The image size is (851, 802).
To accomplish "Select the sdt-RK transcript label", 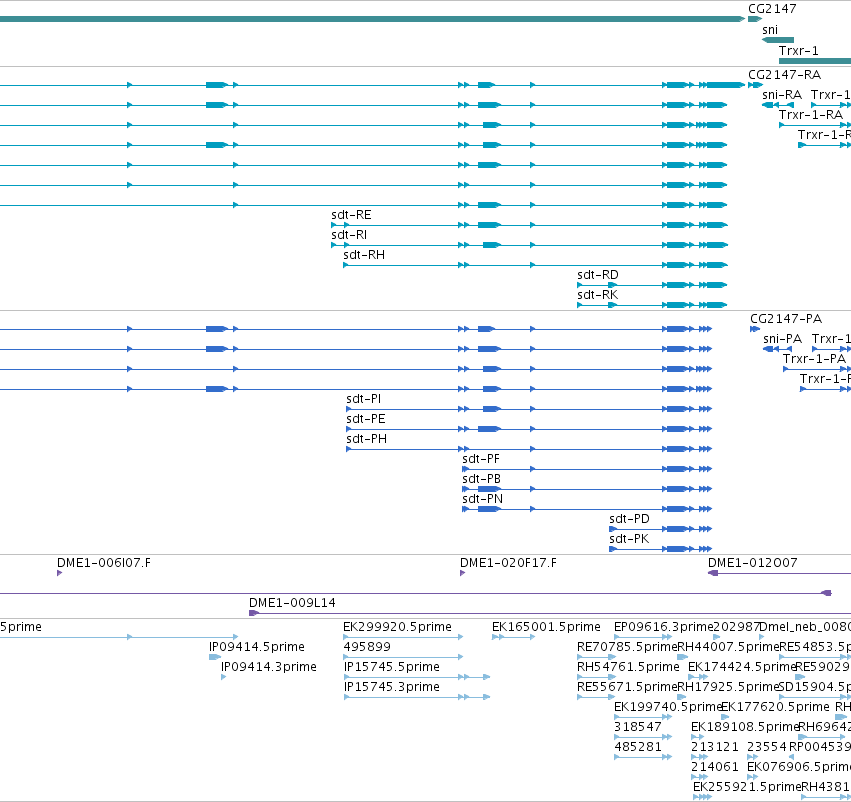I will click(597, 295).
